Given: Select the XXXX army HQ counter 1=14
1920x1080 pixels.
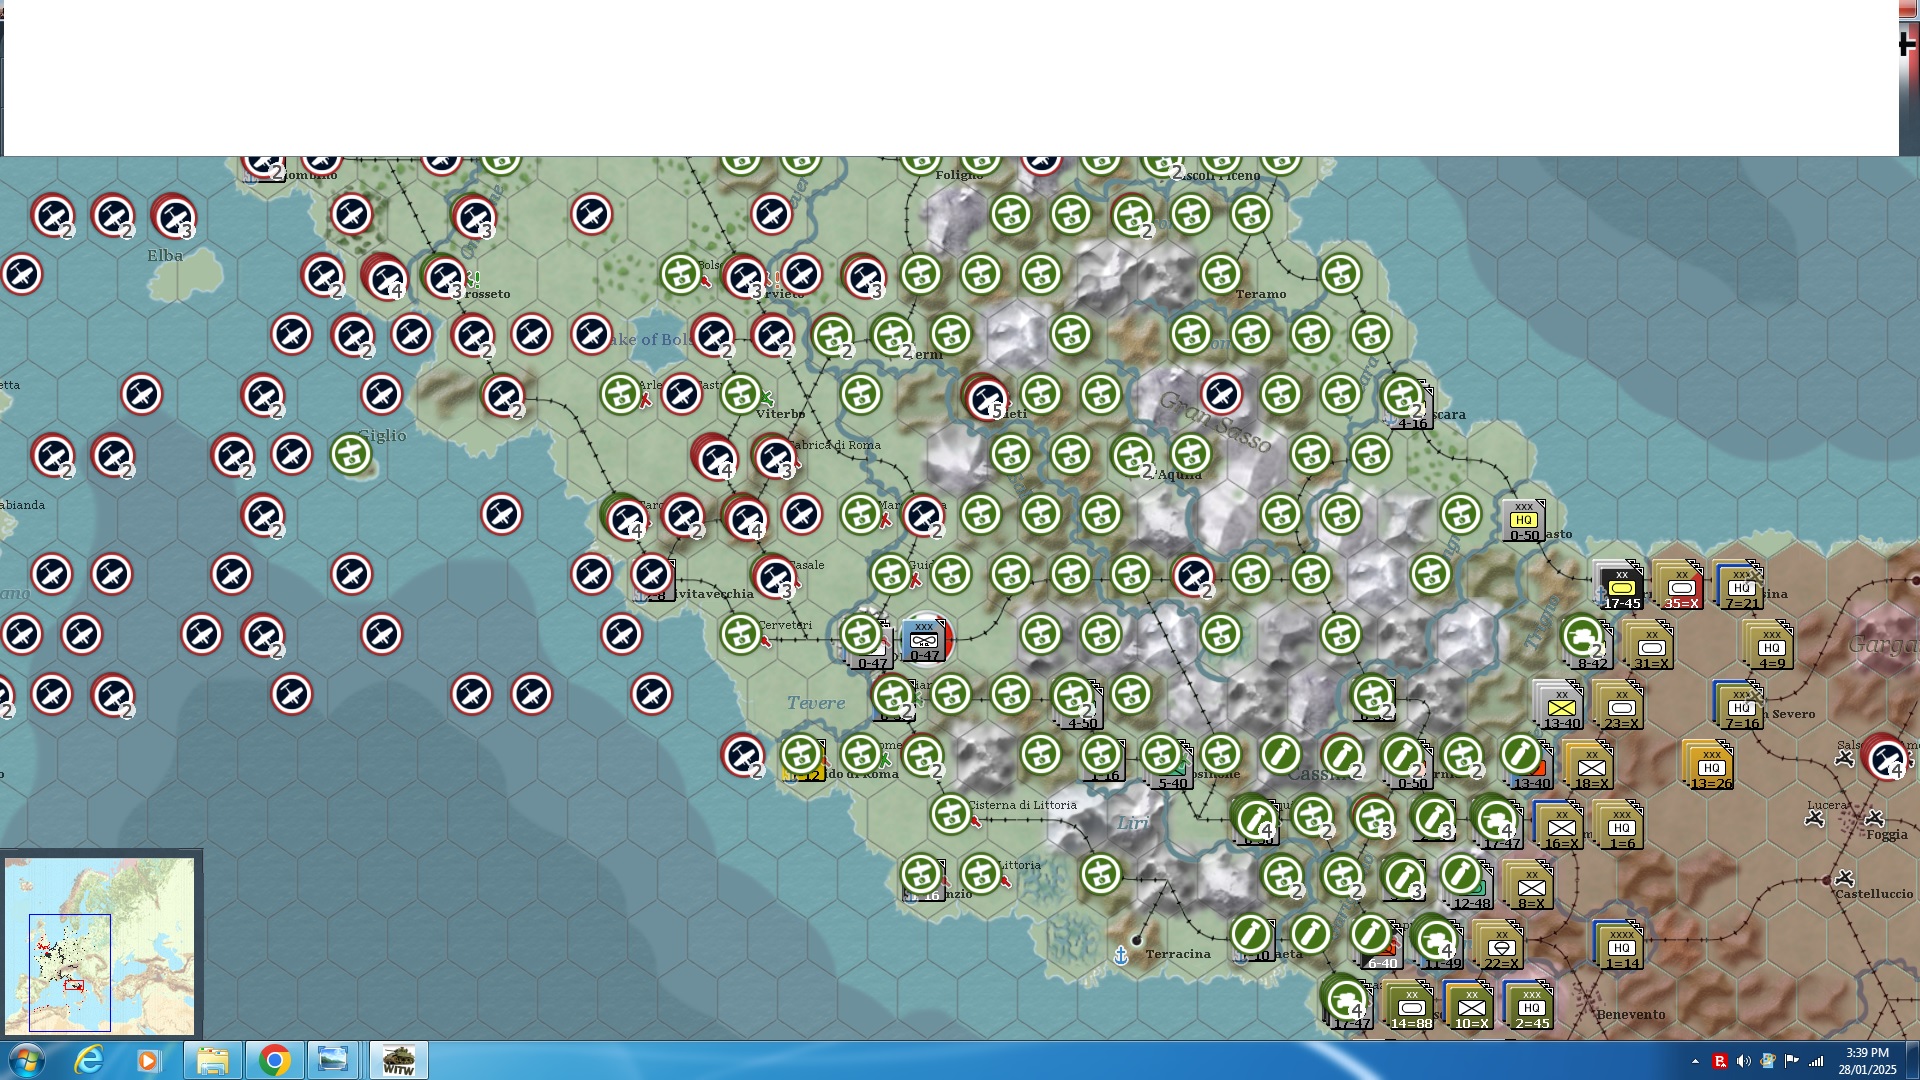Looking at the screenshot, I should pyautogui.click(x=1621, y=947).
